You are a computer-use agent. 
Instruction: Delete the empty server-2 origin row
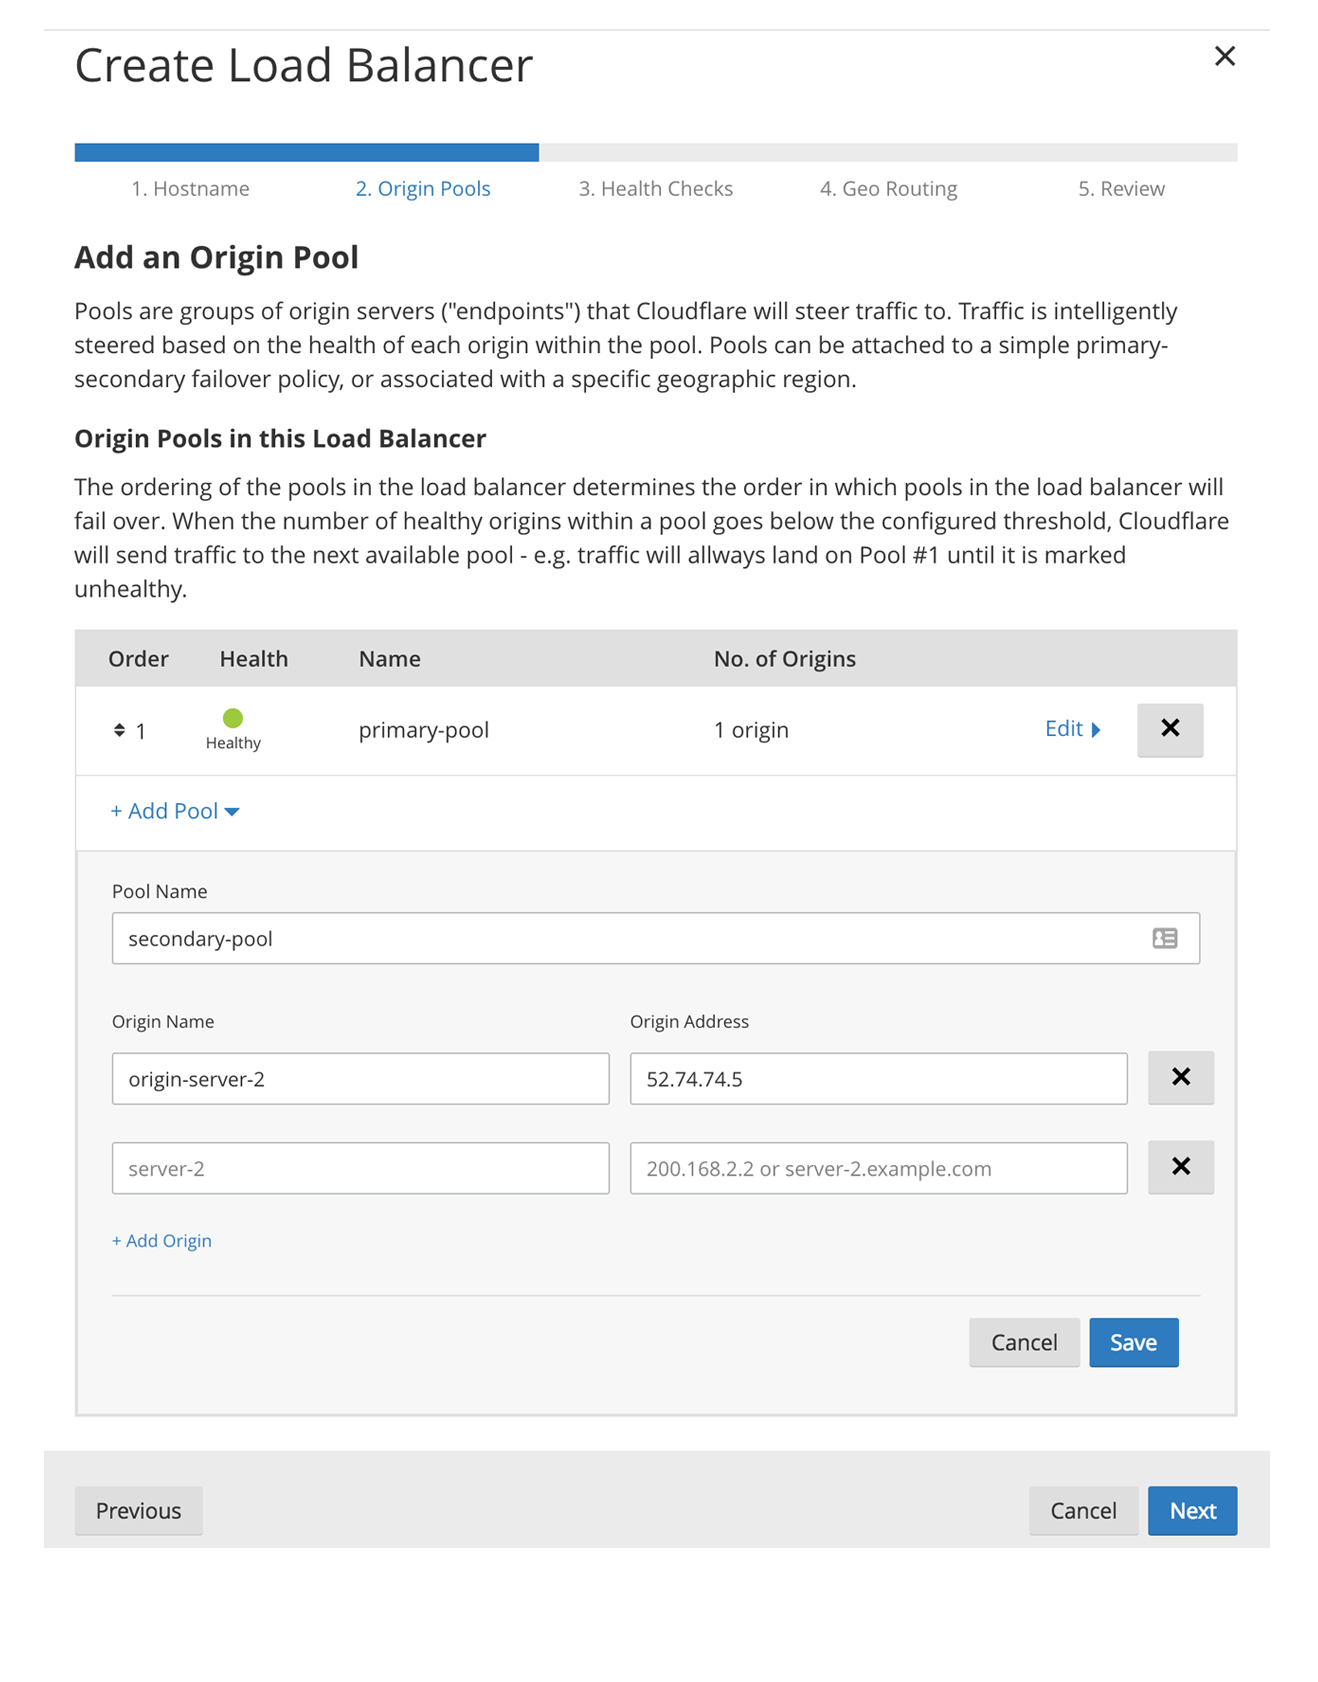[x=1180, y=1167]
